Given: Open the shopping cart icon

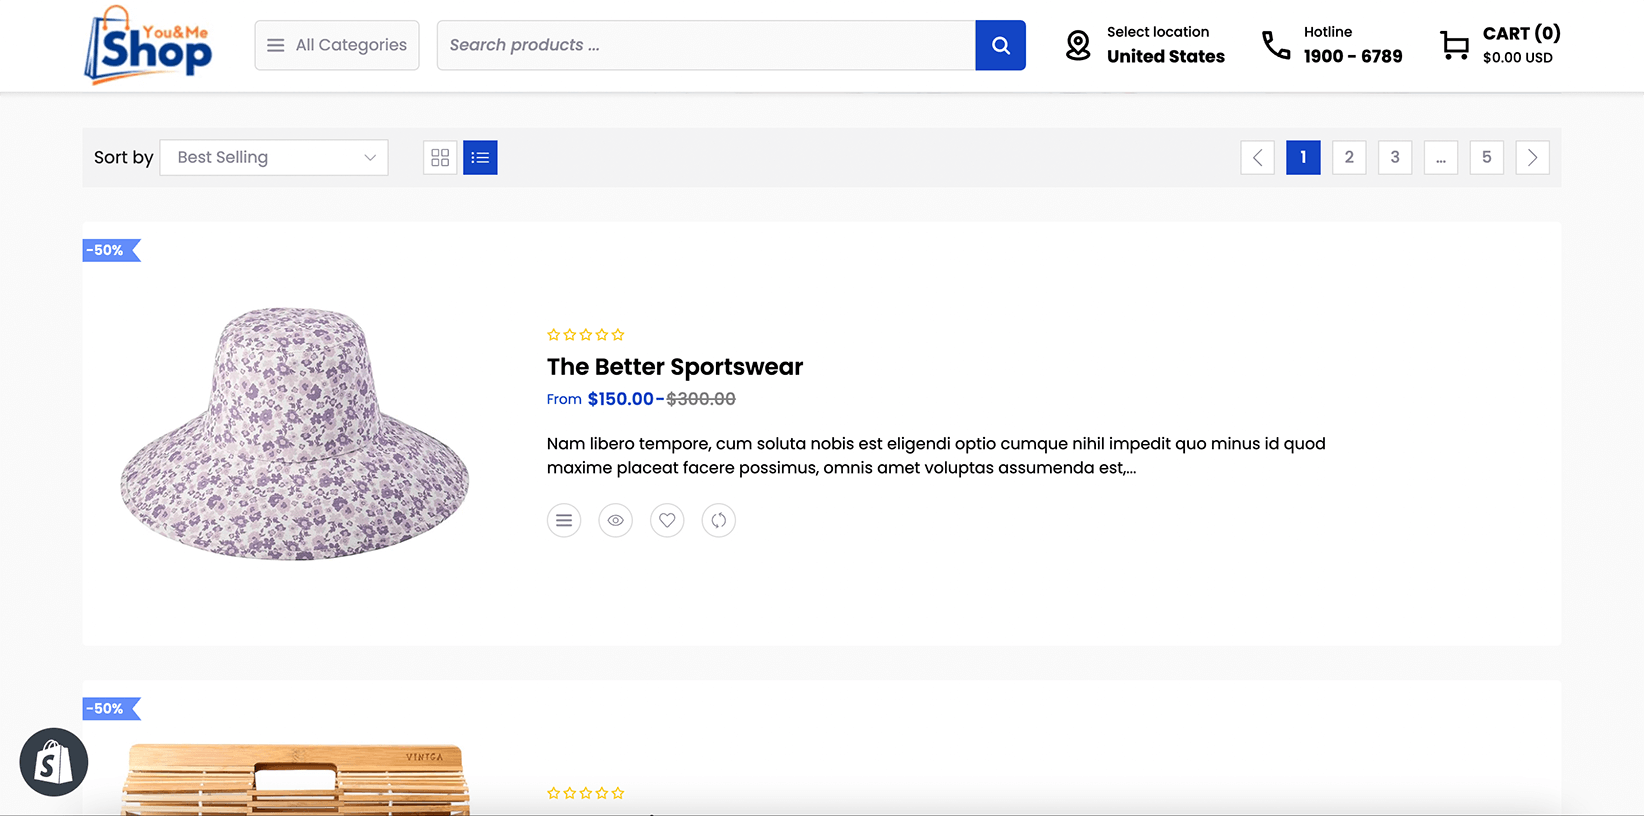Looking at the screenshot, I should coord(1454,45).
